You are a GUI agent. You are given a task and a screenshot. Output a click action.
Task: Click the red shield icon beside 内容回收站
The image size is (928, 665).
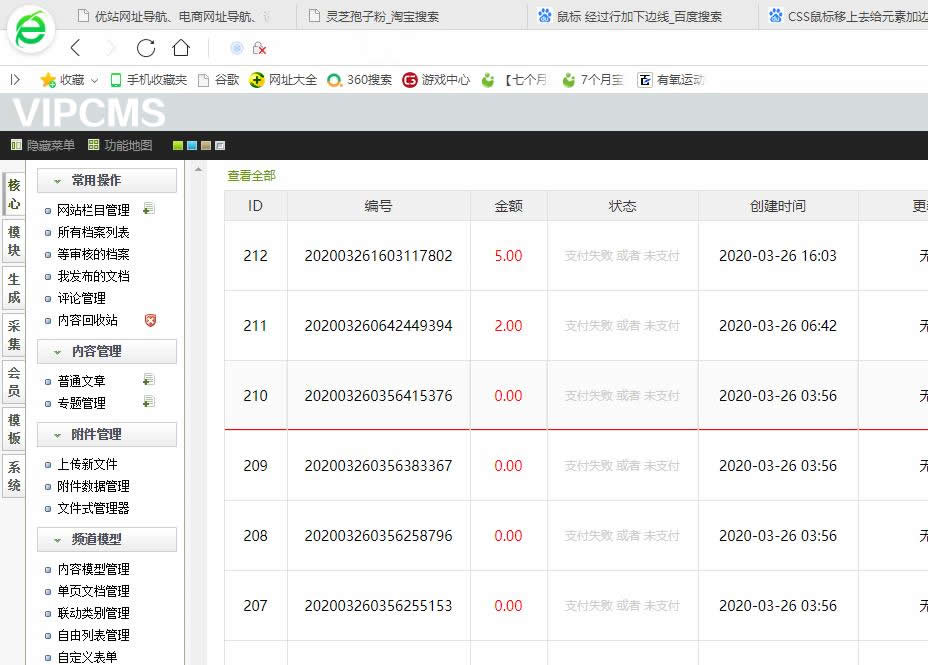click(150, 320)
